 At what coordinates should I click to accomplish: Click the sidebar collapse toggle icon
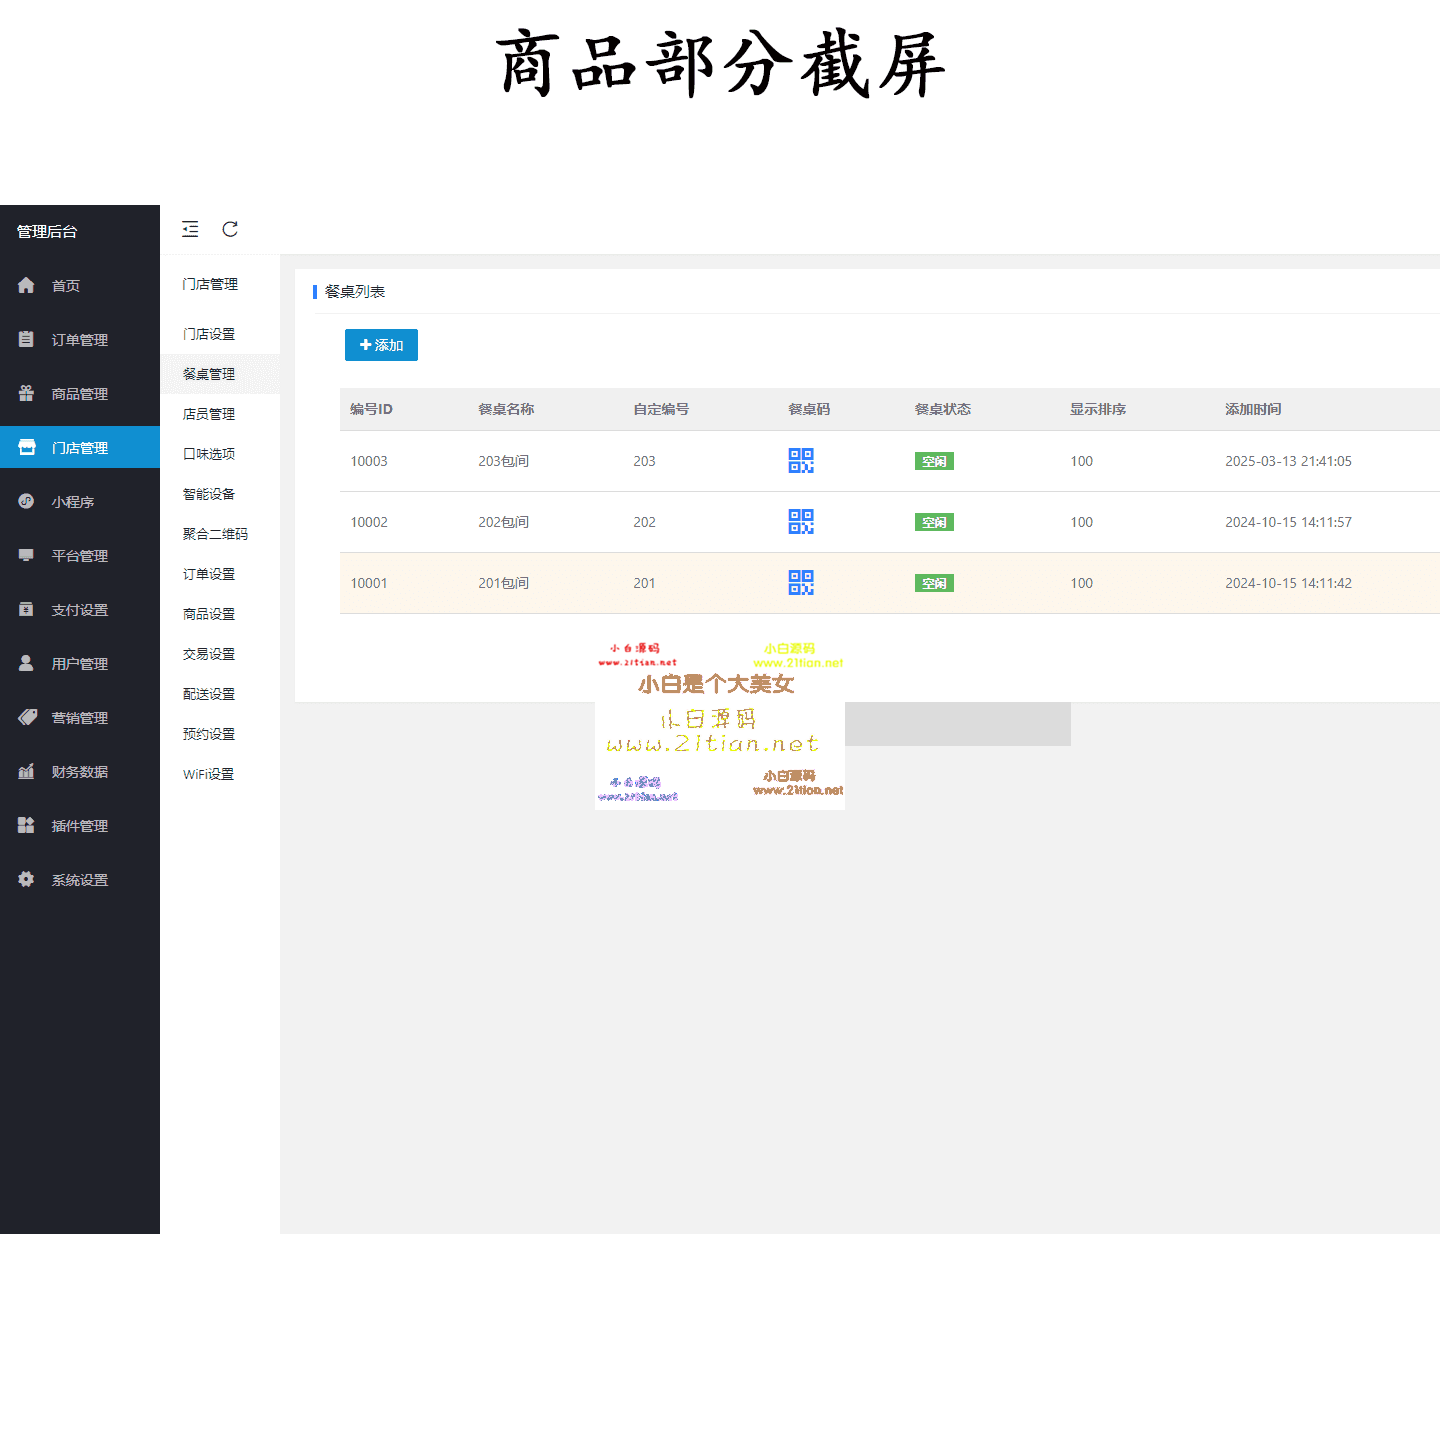[x=190, y=229]
